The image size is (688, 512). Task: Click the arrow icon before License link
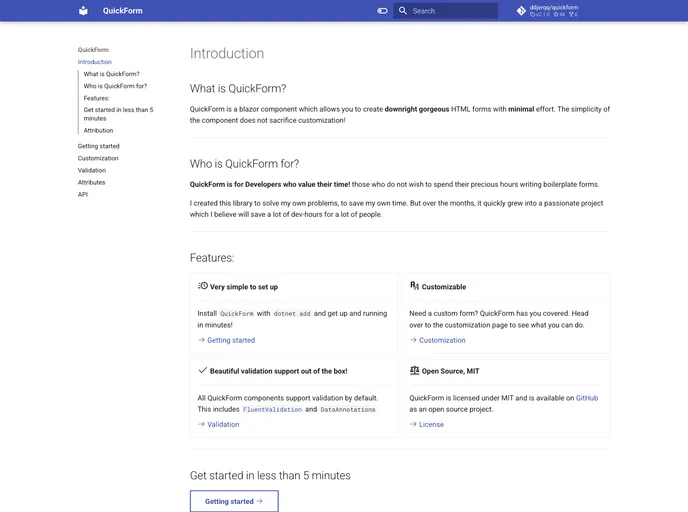coord(413,424)
